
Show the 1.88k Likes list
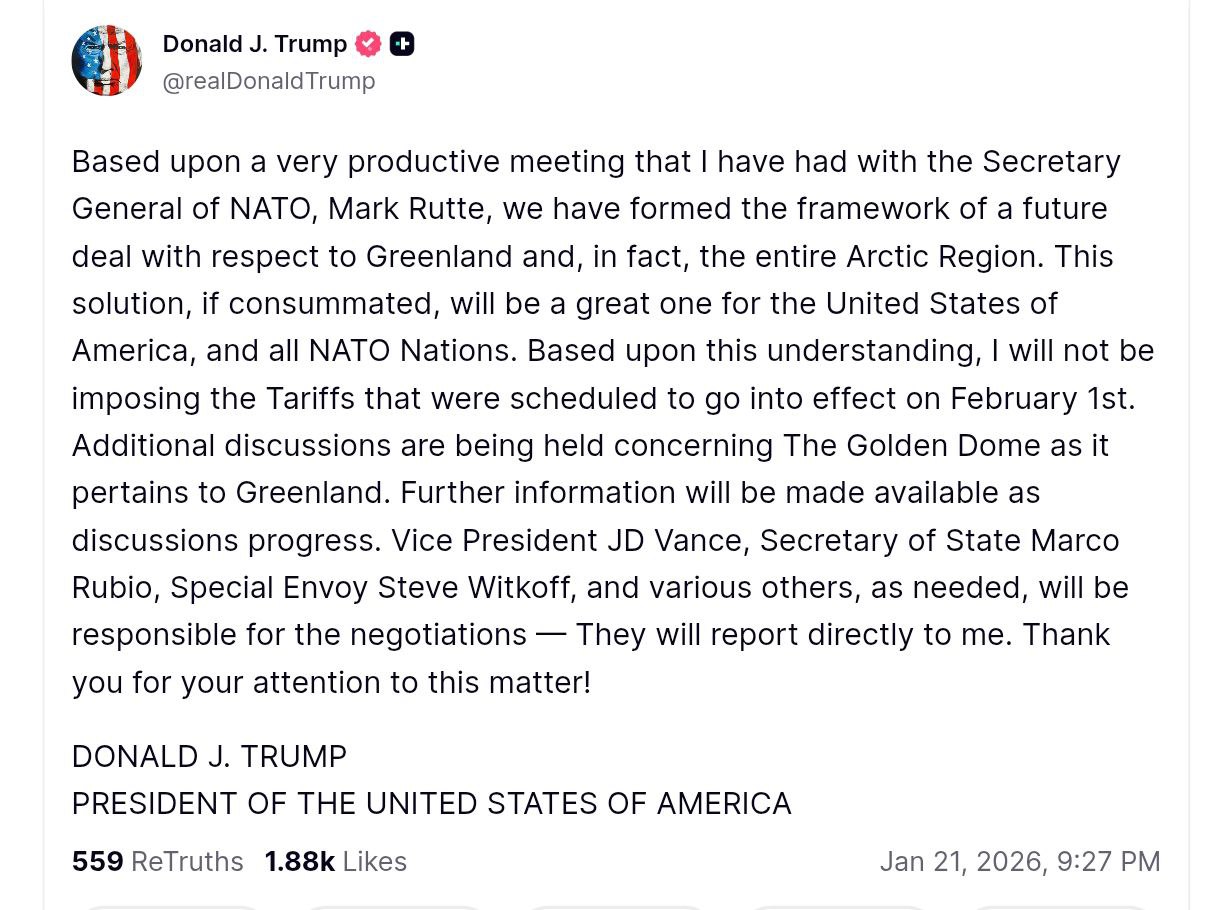click(x=335, y=861)
